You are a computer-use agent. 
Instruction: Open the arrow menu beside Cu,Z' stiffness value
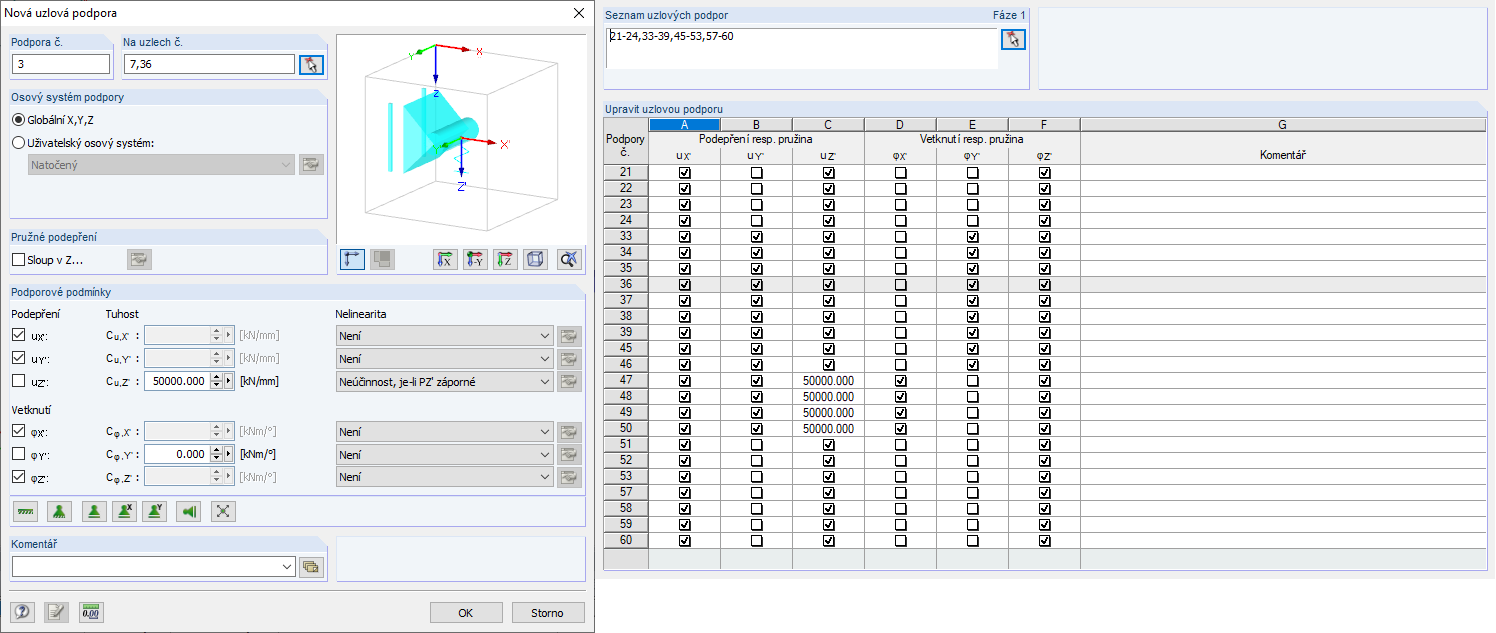coord(228,381)
